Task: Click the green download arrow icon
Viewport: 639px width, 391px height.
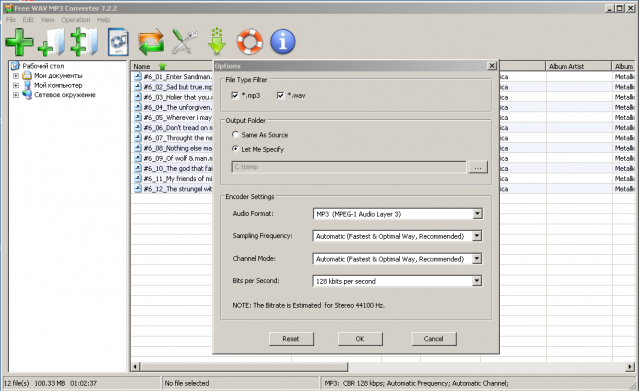Action: point(217,42)
